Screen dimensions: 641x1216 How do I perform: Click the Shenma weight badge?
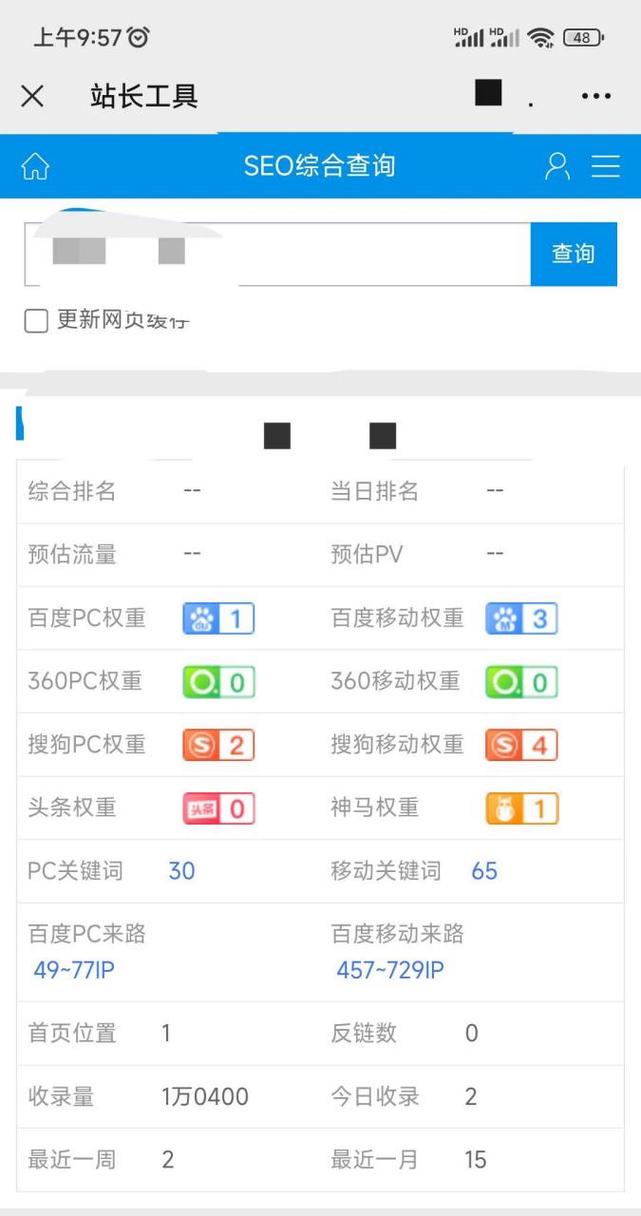[521, 808]
